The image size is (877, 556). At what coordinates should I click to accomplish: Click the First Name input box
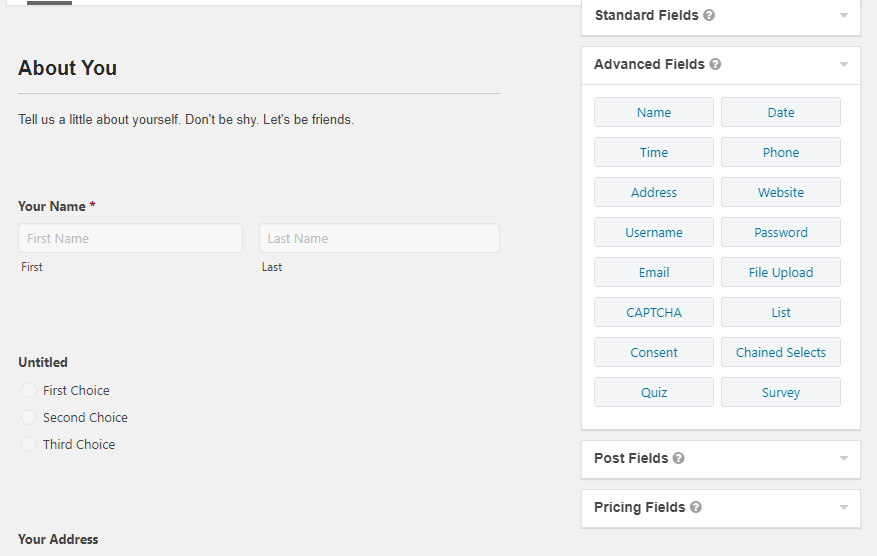(130, 239)
